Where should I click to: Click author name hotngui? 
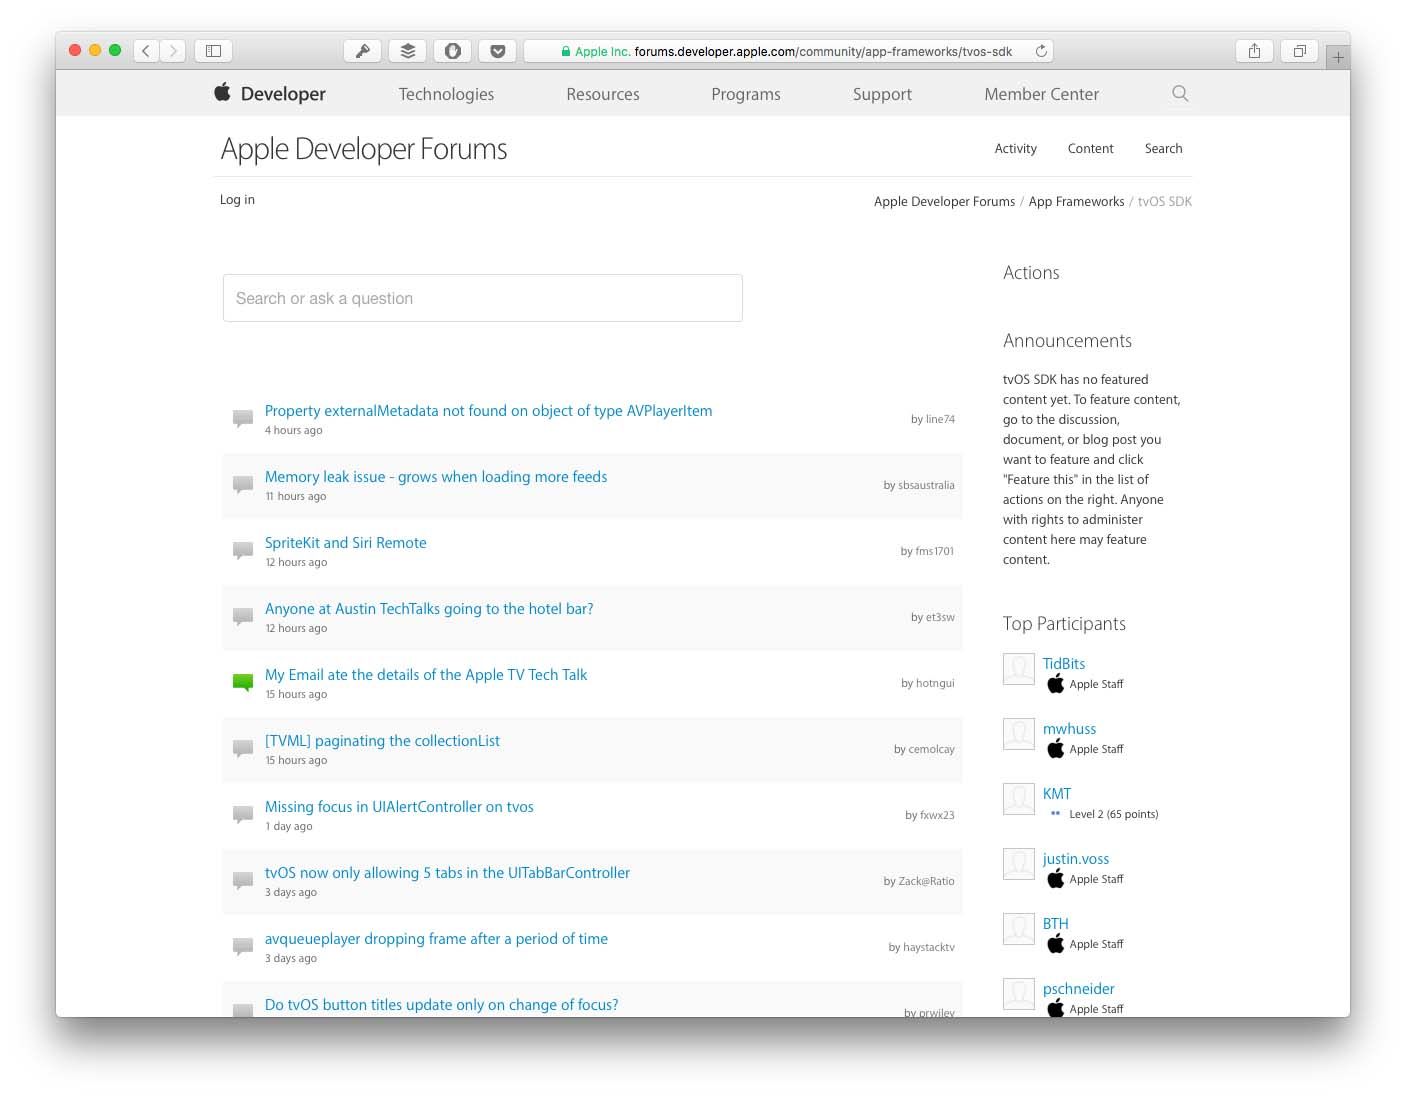tap(935, 683)
